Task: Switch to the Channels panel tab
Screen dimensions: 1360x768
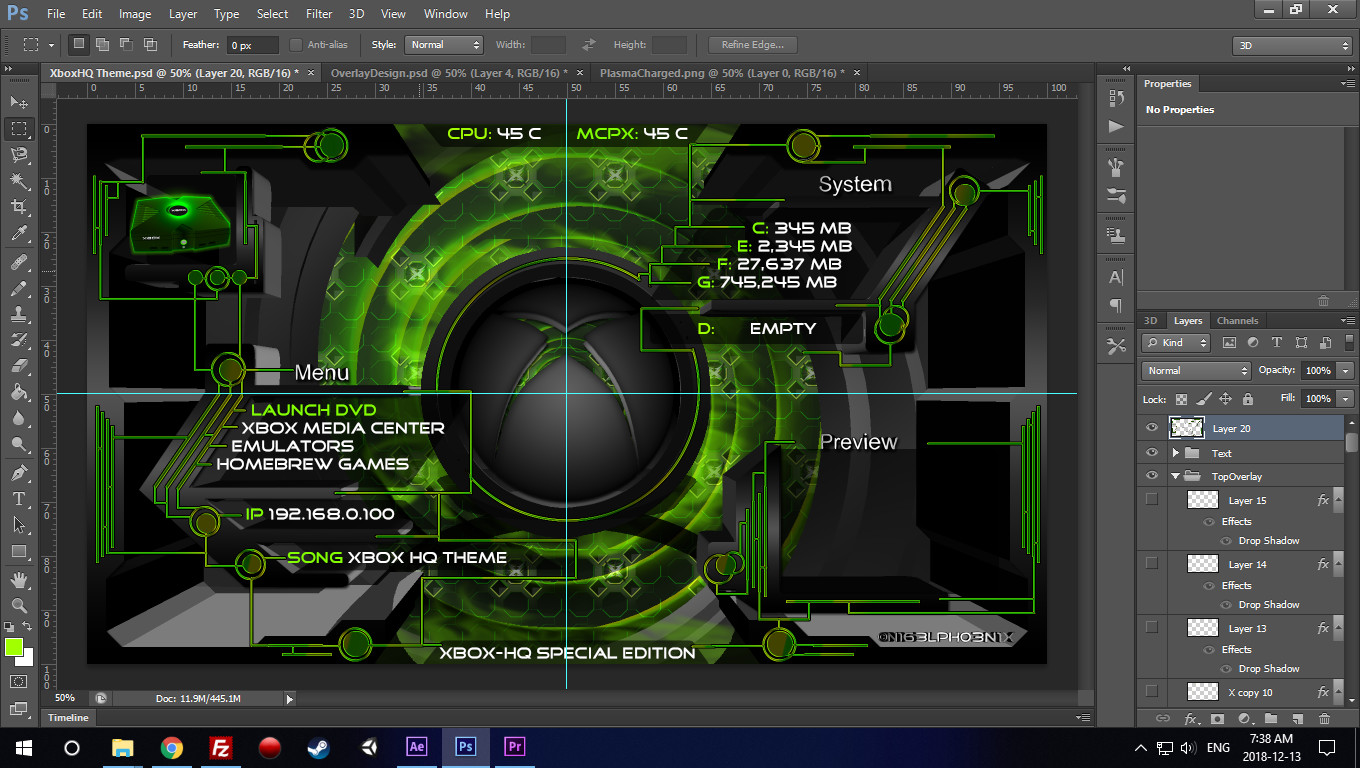Action: click(x=1237, y=321)
